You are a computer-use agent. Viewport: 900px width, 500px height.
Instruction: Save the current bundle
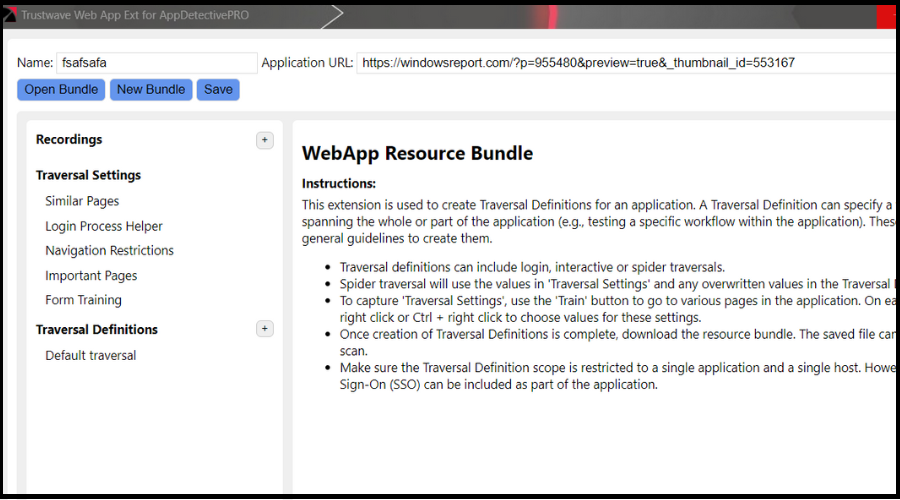pyautogui.click(x=218, y=90)
